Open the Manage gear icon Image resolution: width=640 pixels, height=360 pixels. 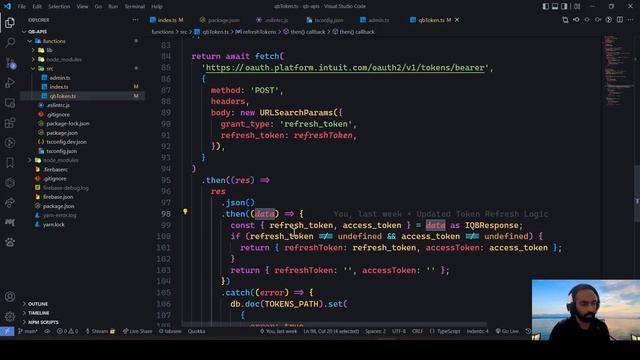(10, 316)
